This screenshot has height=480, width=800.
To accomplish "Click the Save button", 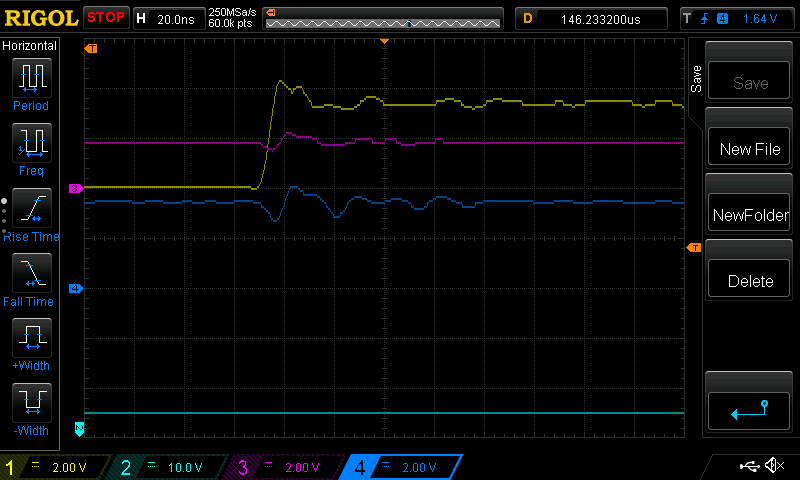I will tap(749, 81).
